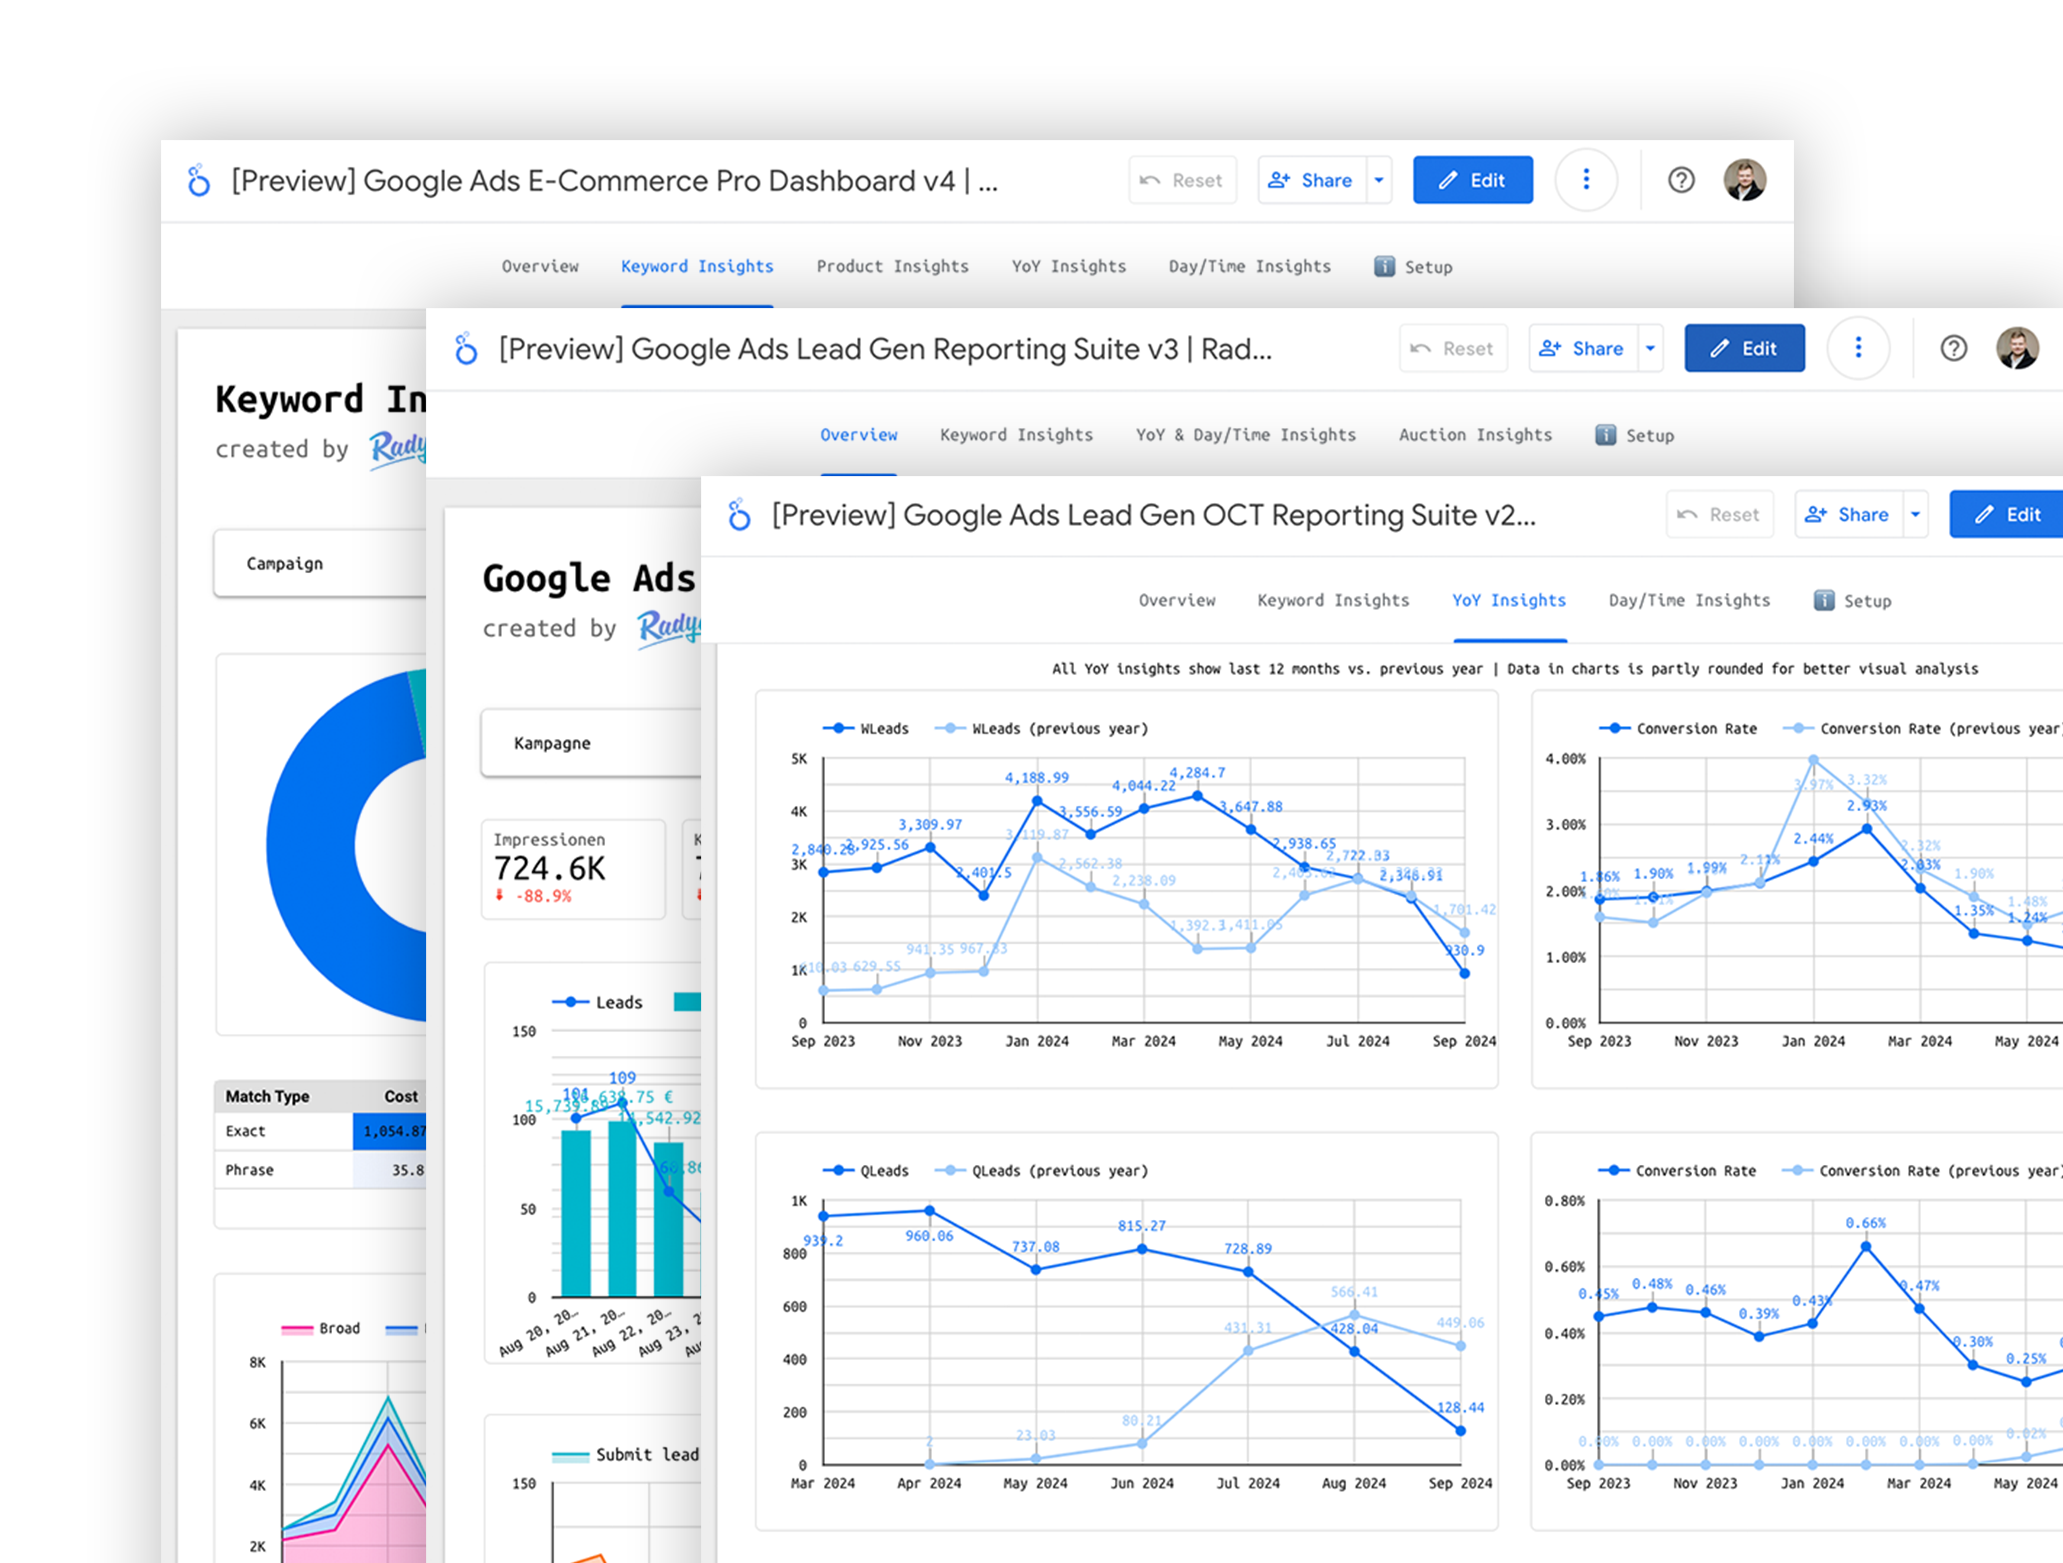
Task: Click the 'All YoY insights show last 12 months' note
Action: point(1515,668)
